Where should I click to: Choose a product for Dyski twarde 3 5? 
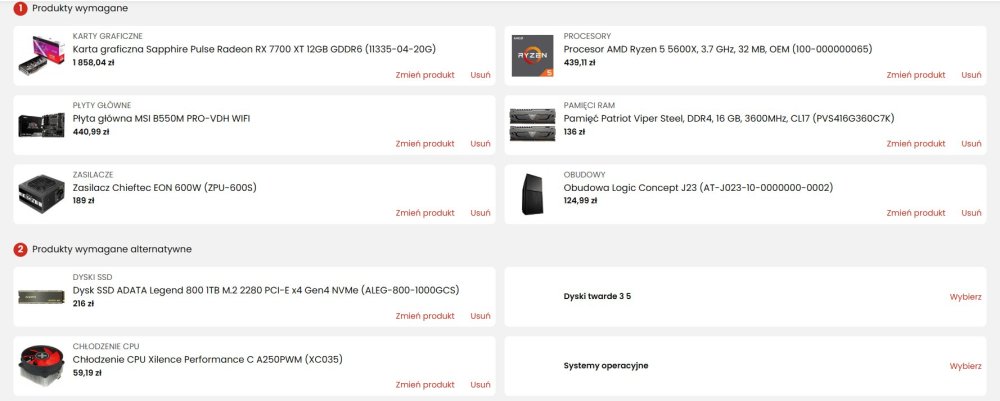(x=966, y=296)
